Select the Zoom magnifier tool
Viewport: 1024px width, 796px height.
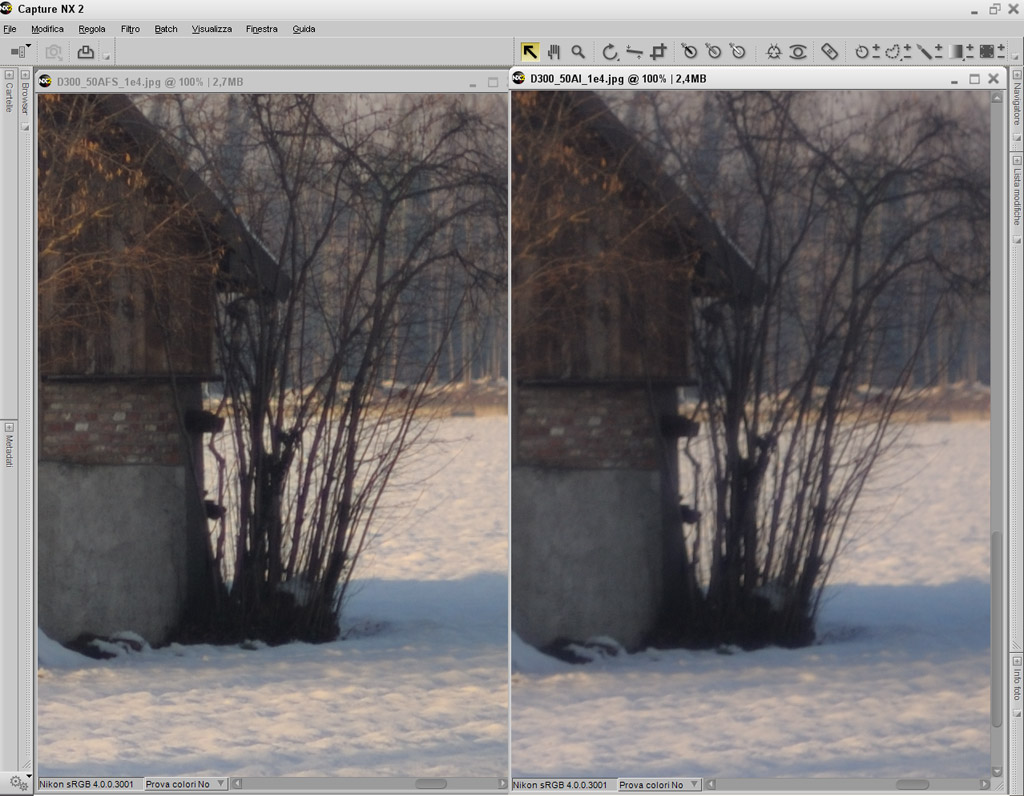click(x=578, y=52)
